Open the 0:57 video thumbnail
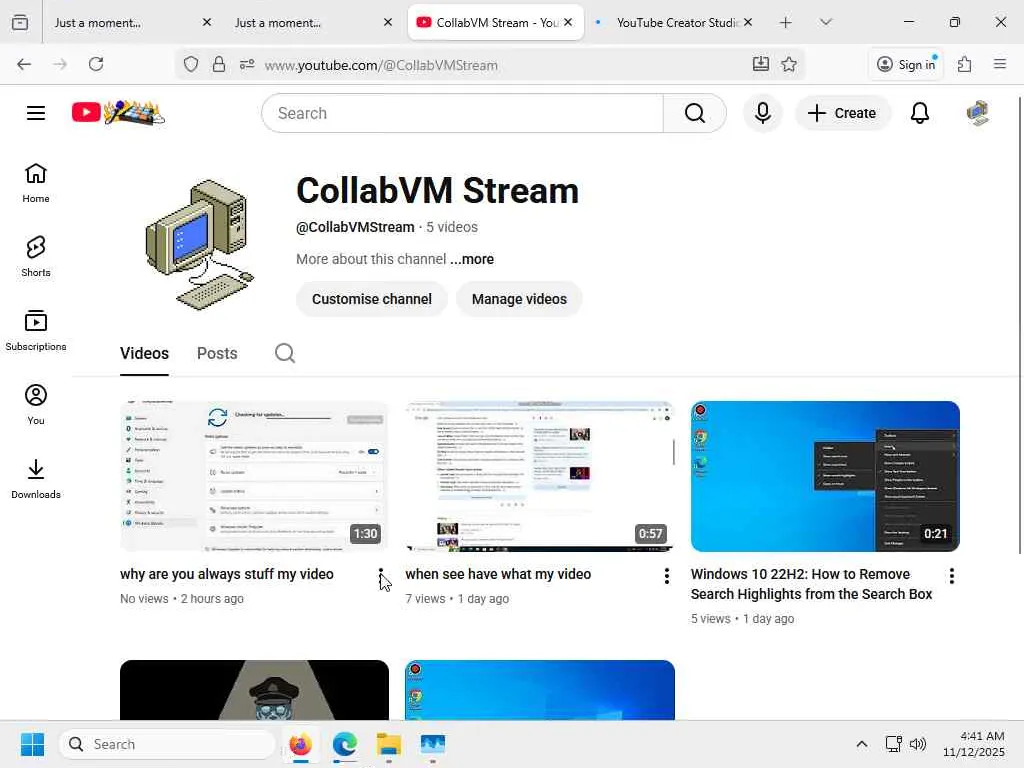Screen dimensions: 1024x768 pyautogui.click(x=539, y=476)
